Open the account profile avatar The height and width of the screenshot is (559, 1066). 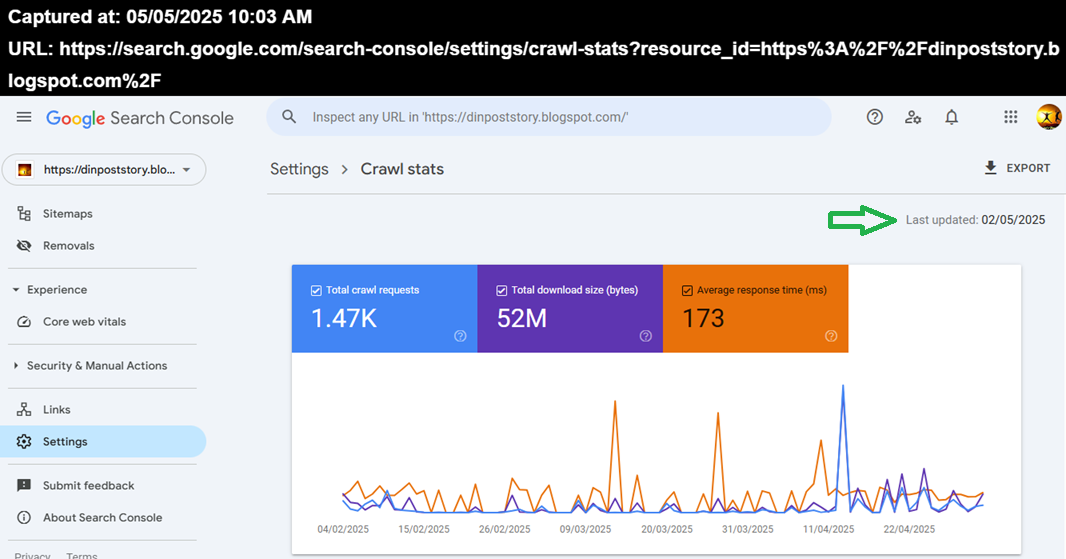pos(1048,117)
